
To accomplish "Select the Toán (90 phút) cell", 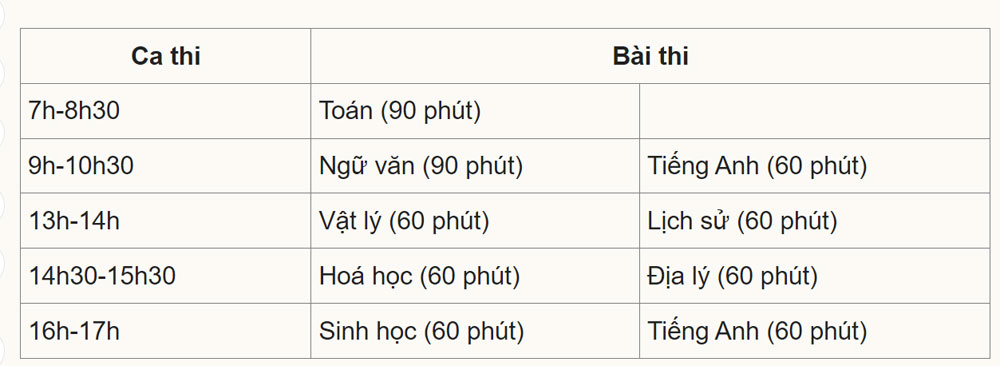I will point(475,111).
